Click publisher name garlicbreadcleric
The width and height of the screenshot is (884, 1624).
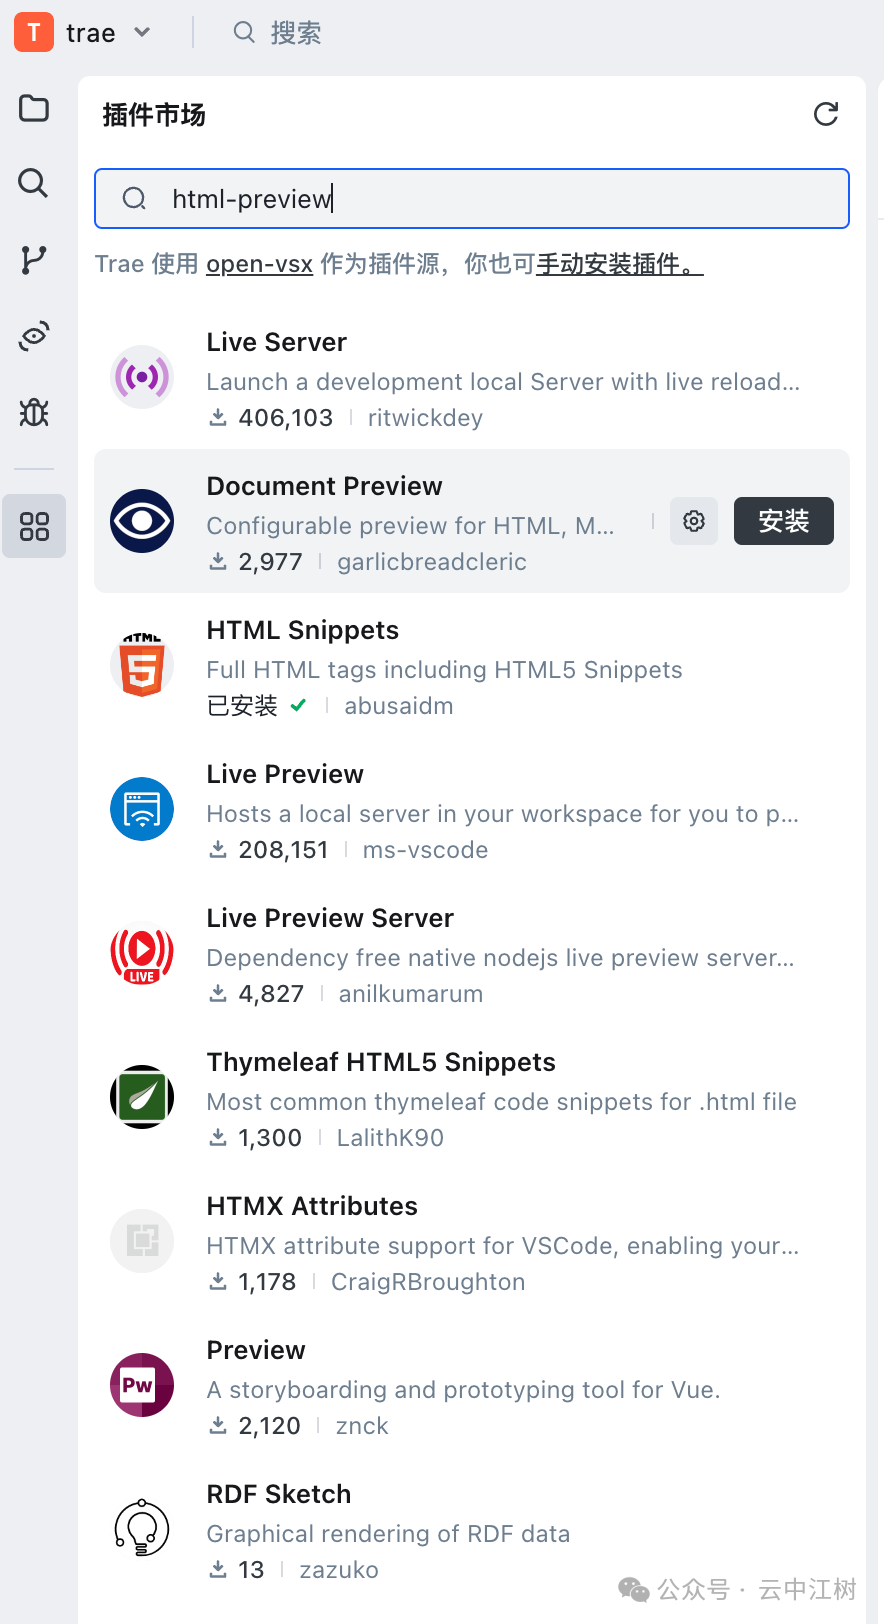[432, 562]
